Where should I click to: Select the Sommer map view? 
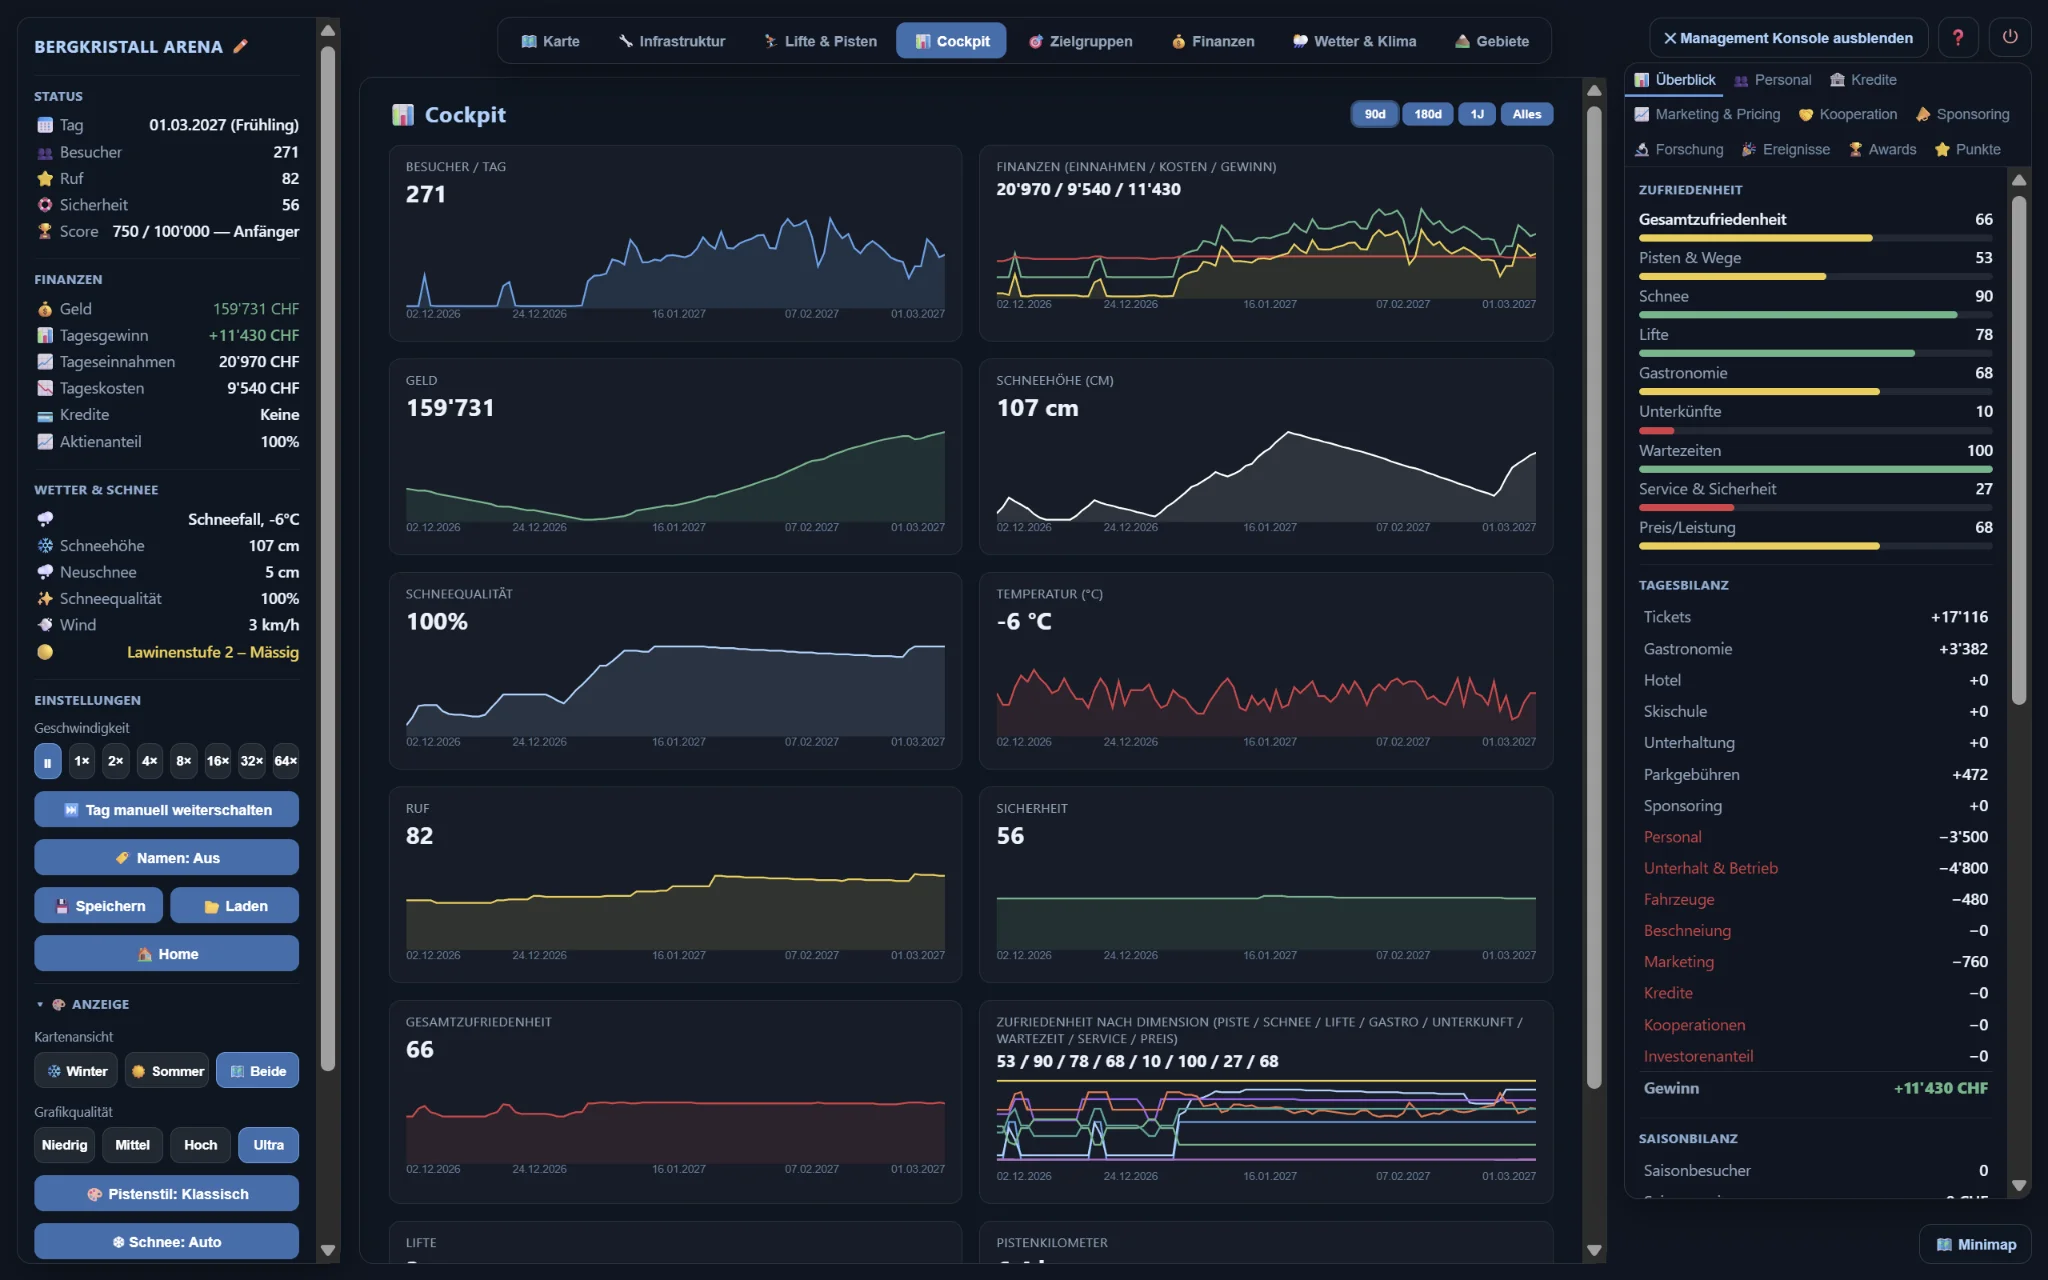point(167,1071)
